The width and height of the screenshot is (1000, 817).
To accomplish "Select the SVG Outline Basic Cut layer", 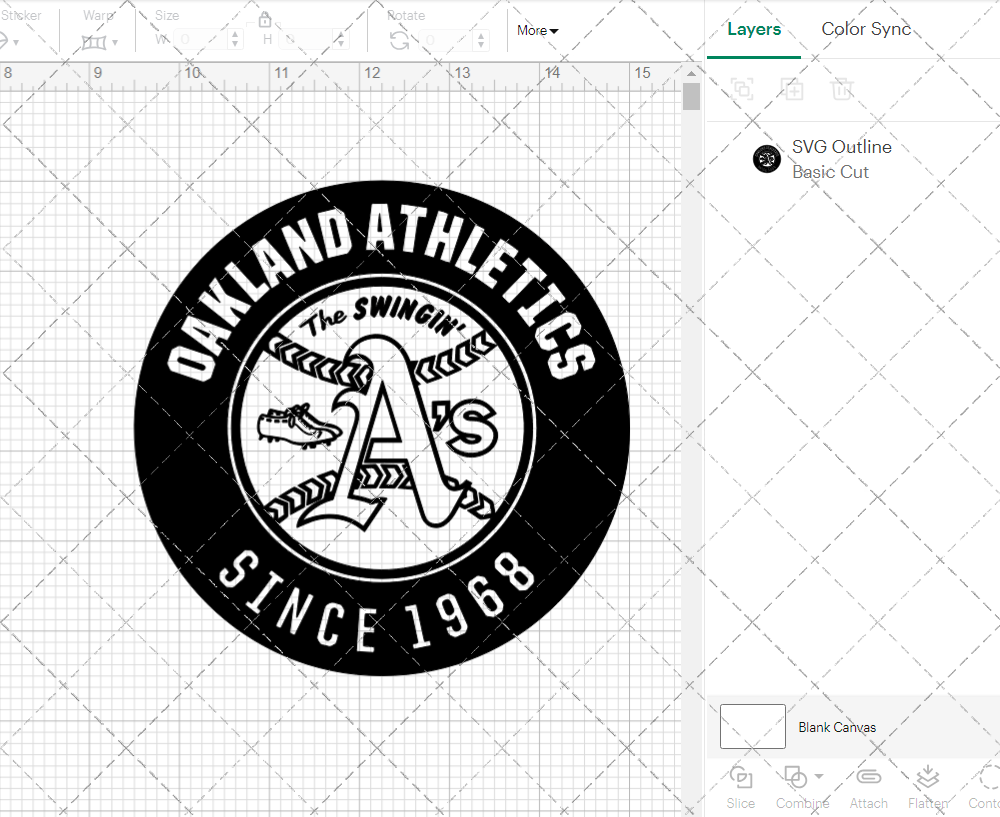I will (842, 158).
